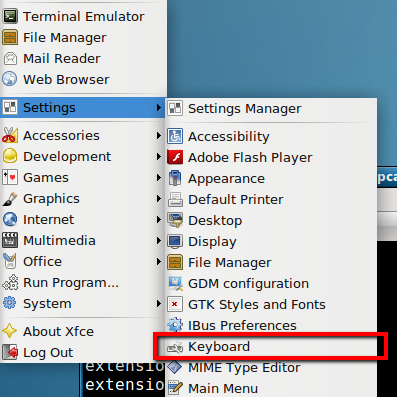Click the File Manager icon in Settings submenu
The image size is (397, 397).
point(175,262)
